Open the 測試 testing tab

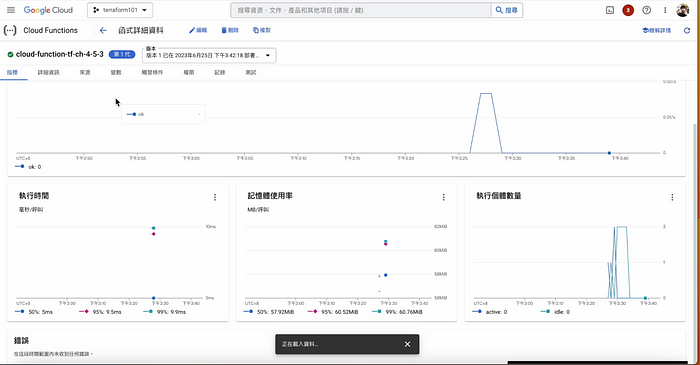click(x=251, y=72)
